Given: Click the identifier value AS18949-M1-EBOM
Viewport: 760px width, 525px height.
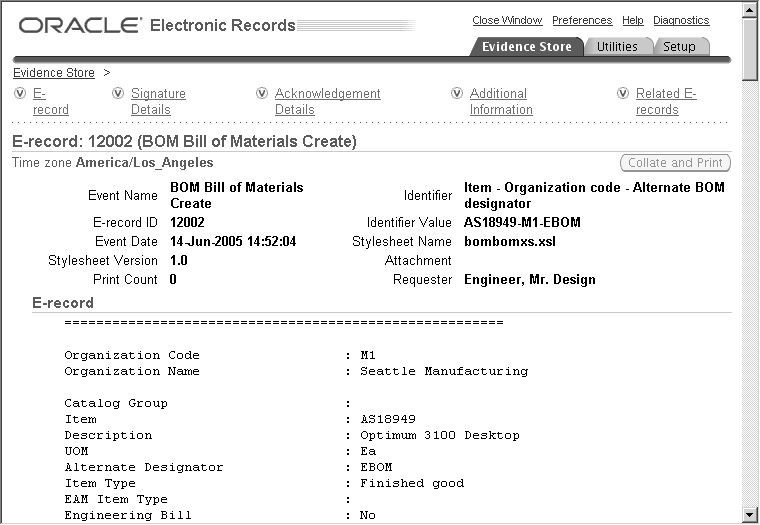Looking at the screenshot, I should click(x=522, y=223).
